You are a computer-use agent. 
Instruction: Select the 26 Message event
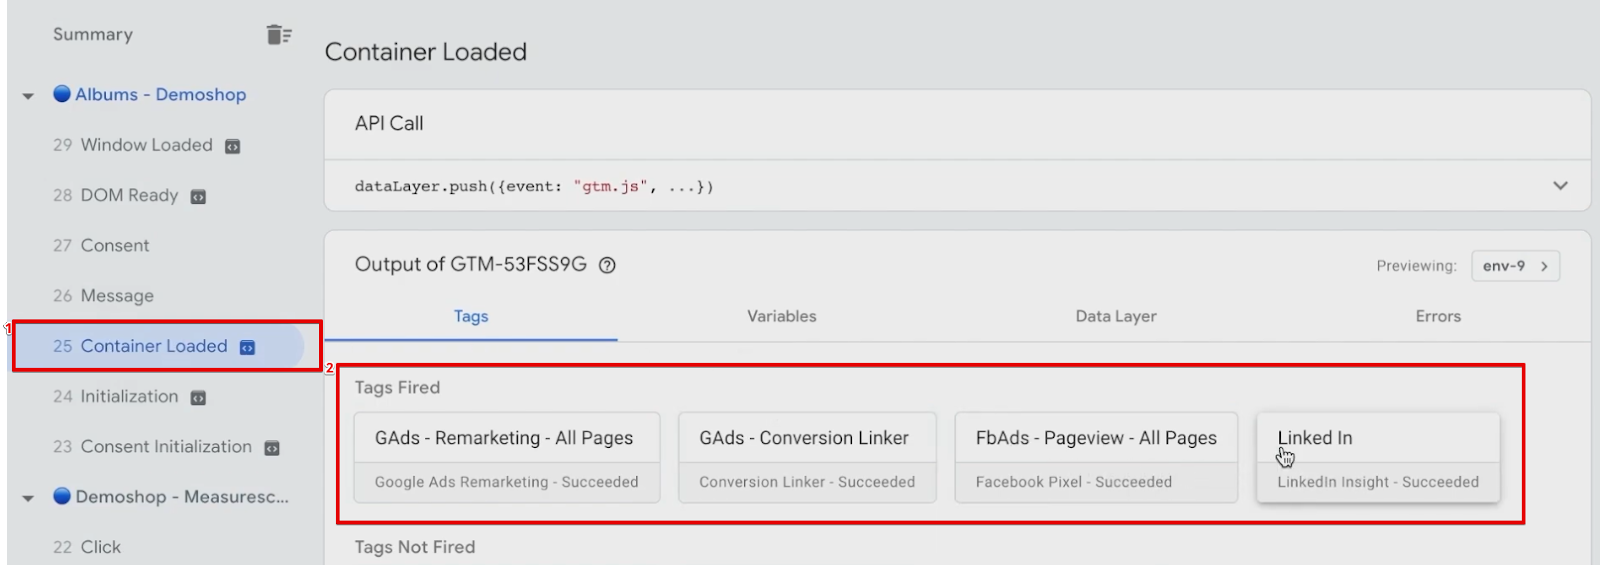tap(103, 296)
